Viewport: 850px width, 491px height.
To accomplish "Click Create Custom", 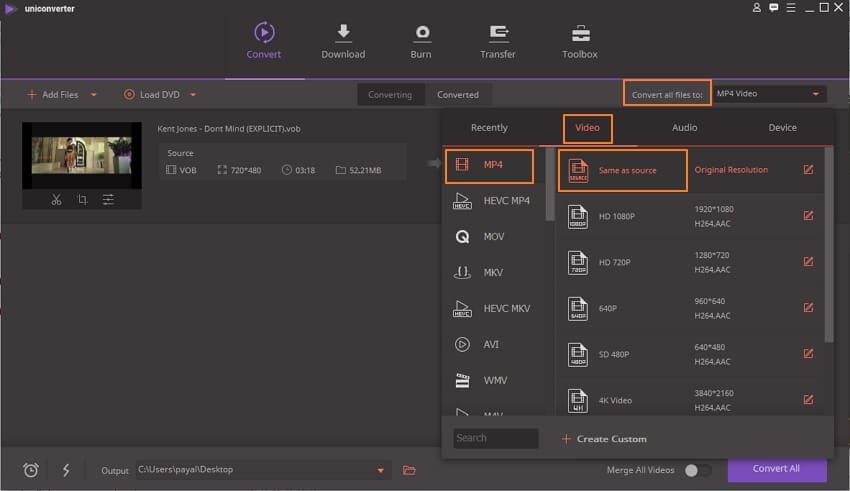I will pos(604,439).
